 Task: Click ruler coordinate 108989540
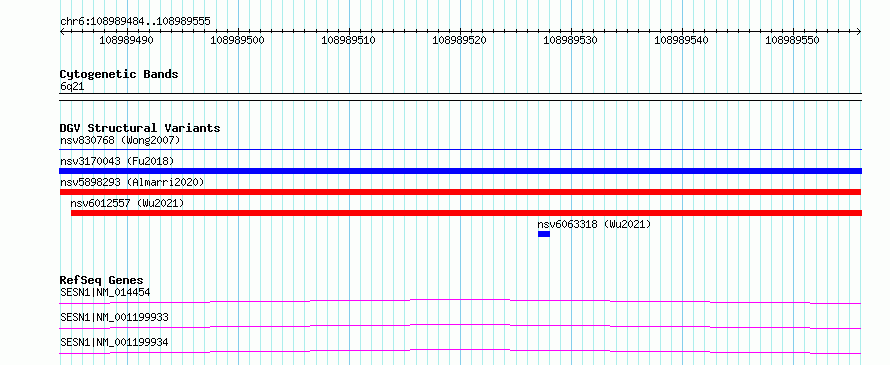pos(681,41)
